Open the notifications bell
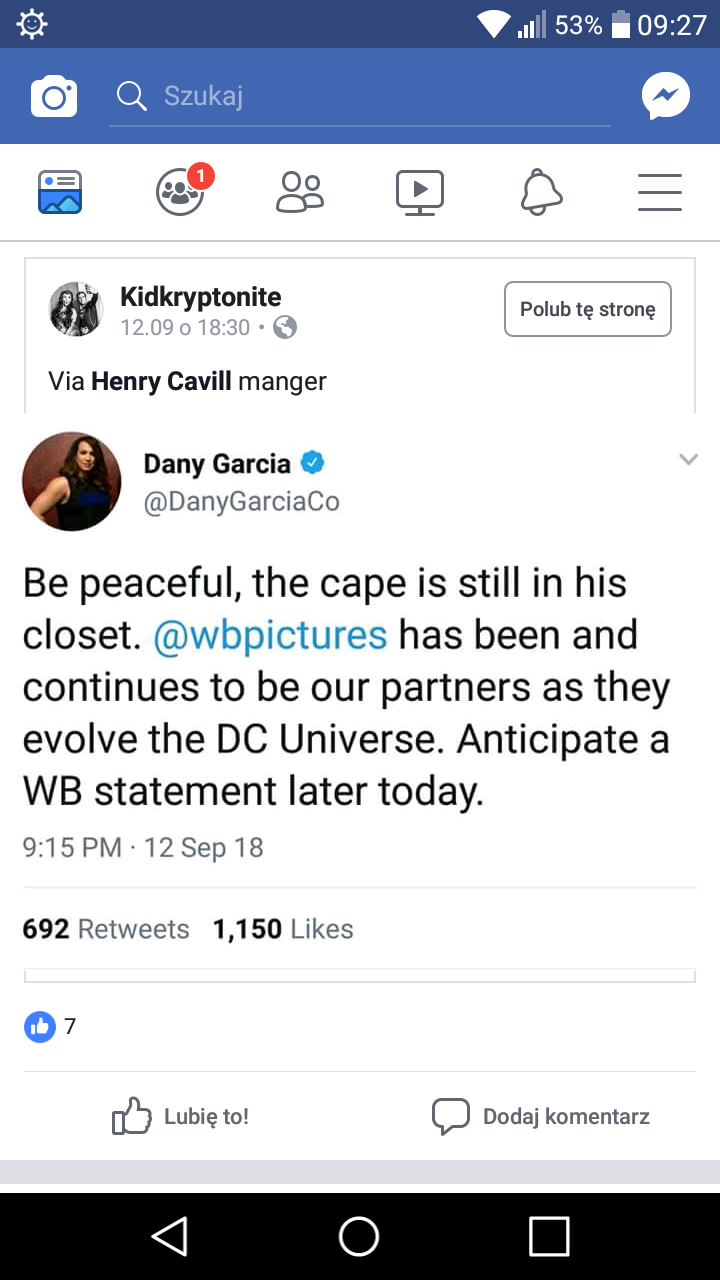The height and width of the screenshot is (1280, 720). [541, 192]
